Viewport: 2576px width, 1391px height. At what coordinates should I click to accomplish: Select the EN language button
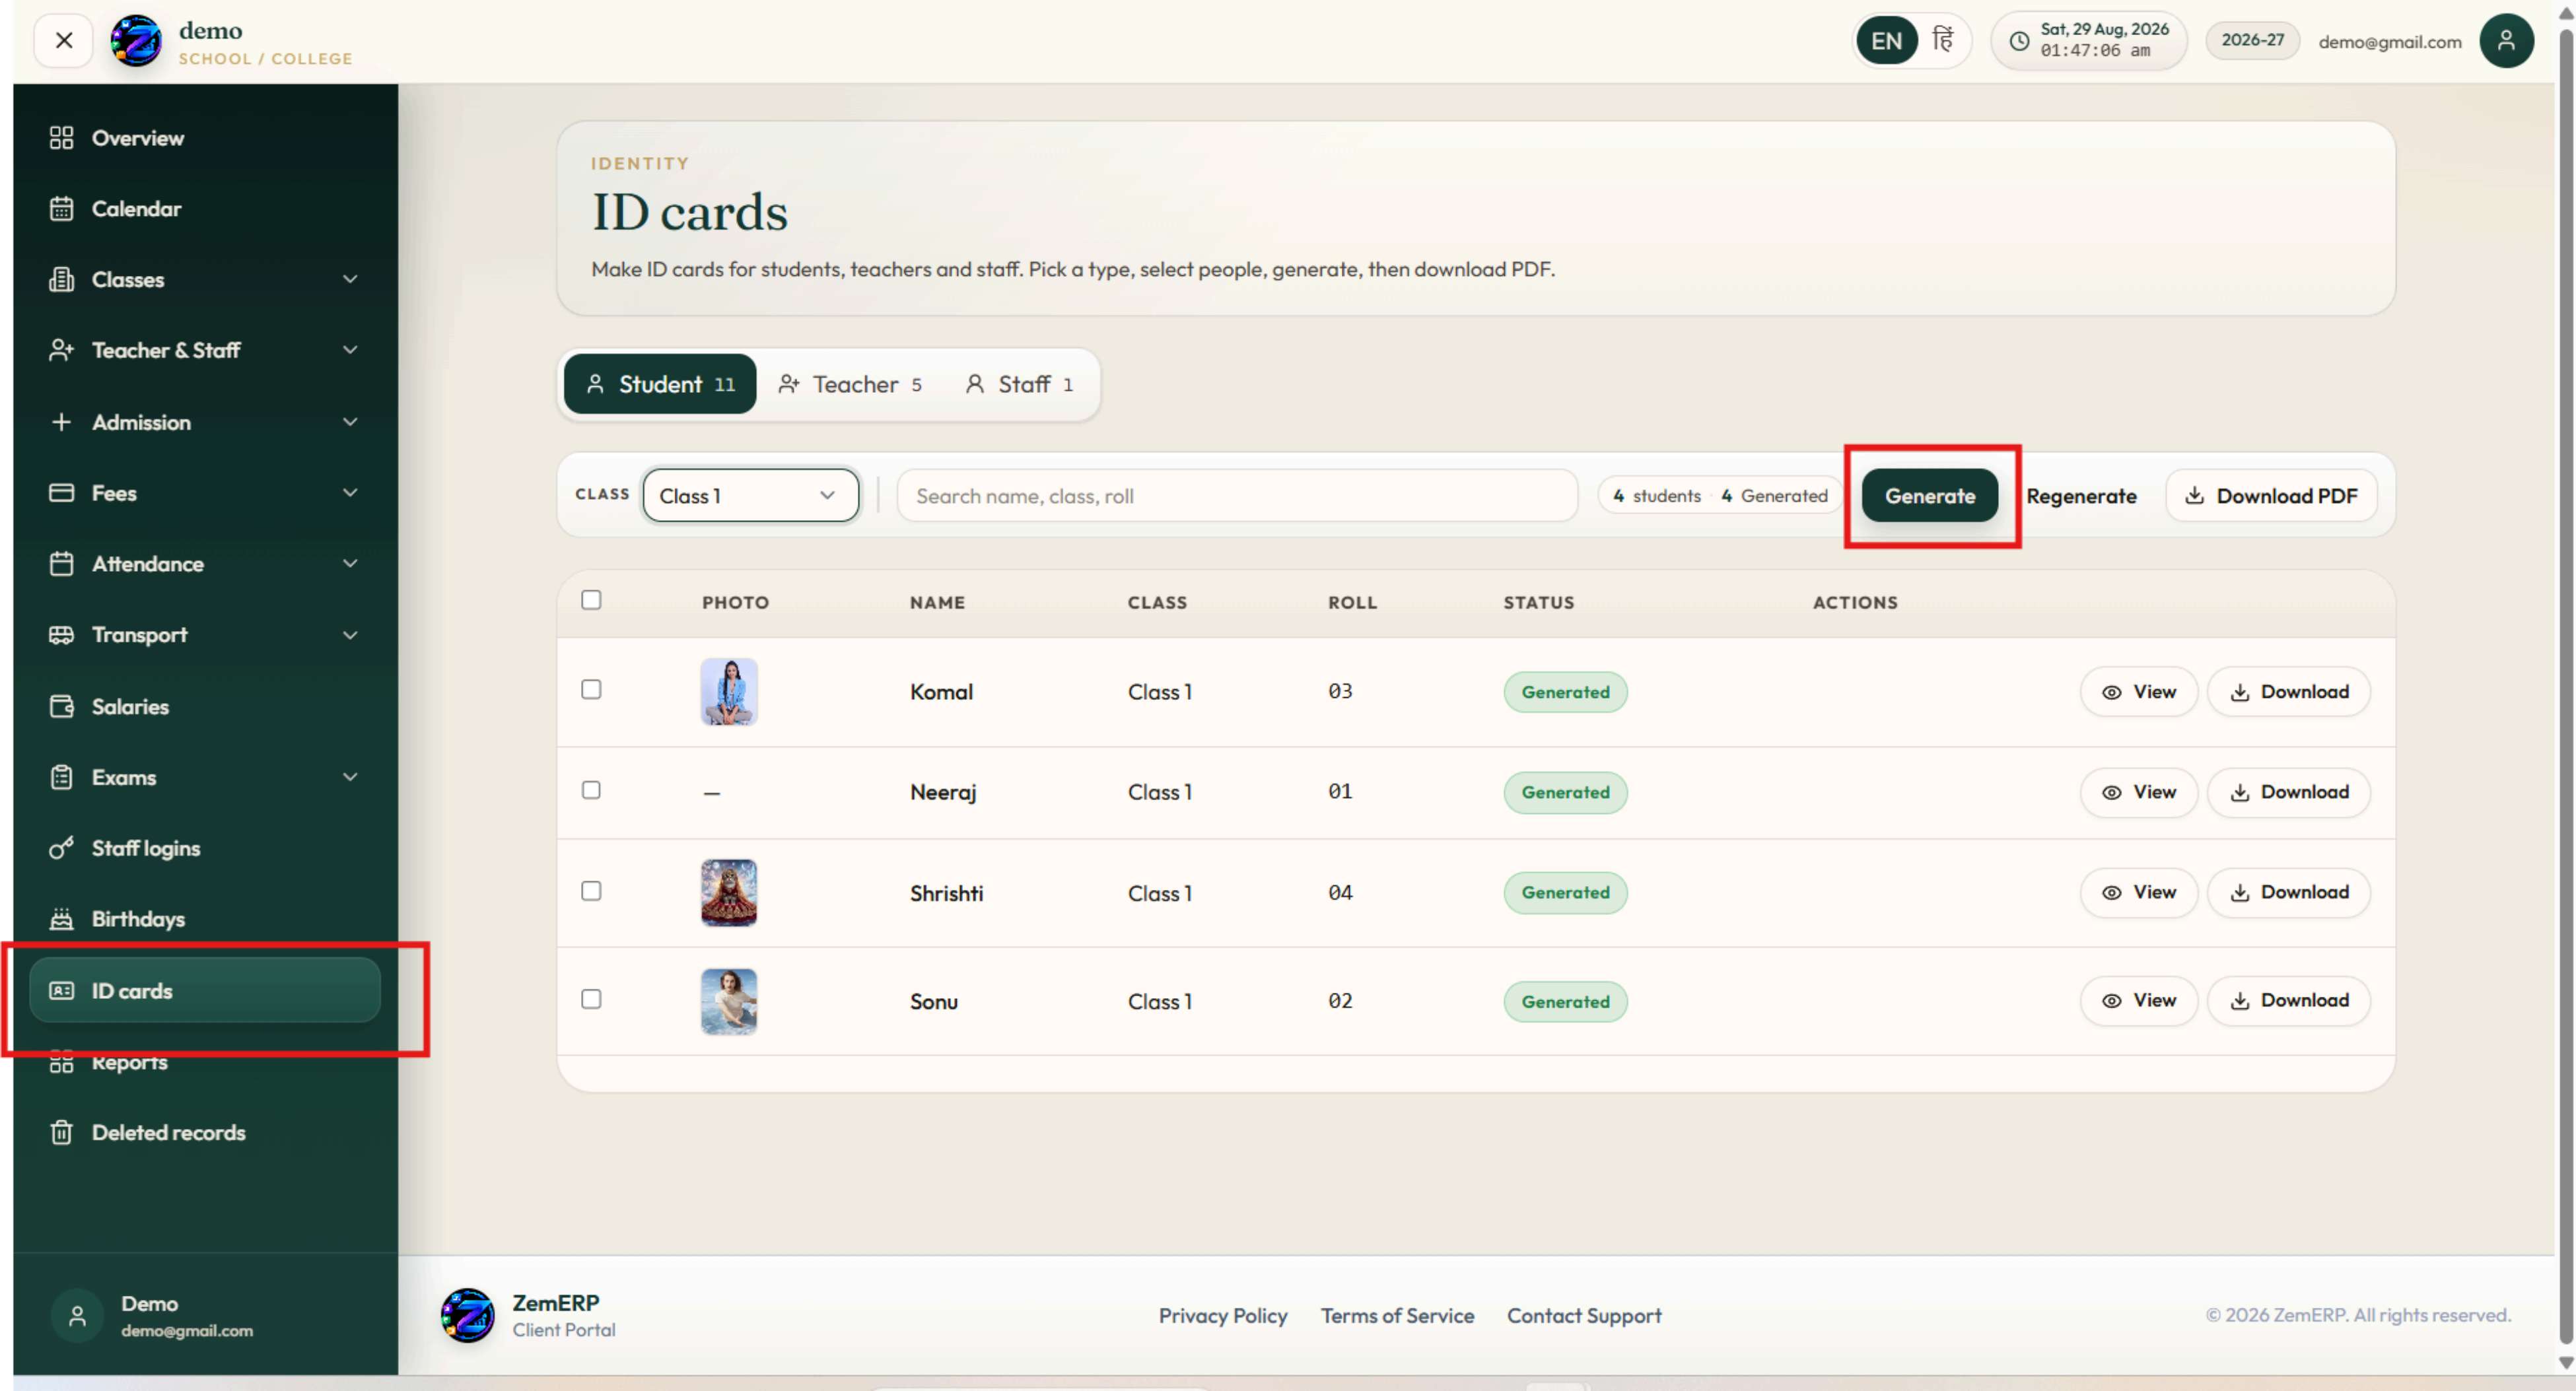1886,41
